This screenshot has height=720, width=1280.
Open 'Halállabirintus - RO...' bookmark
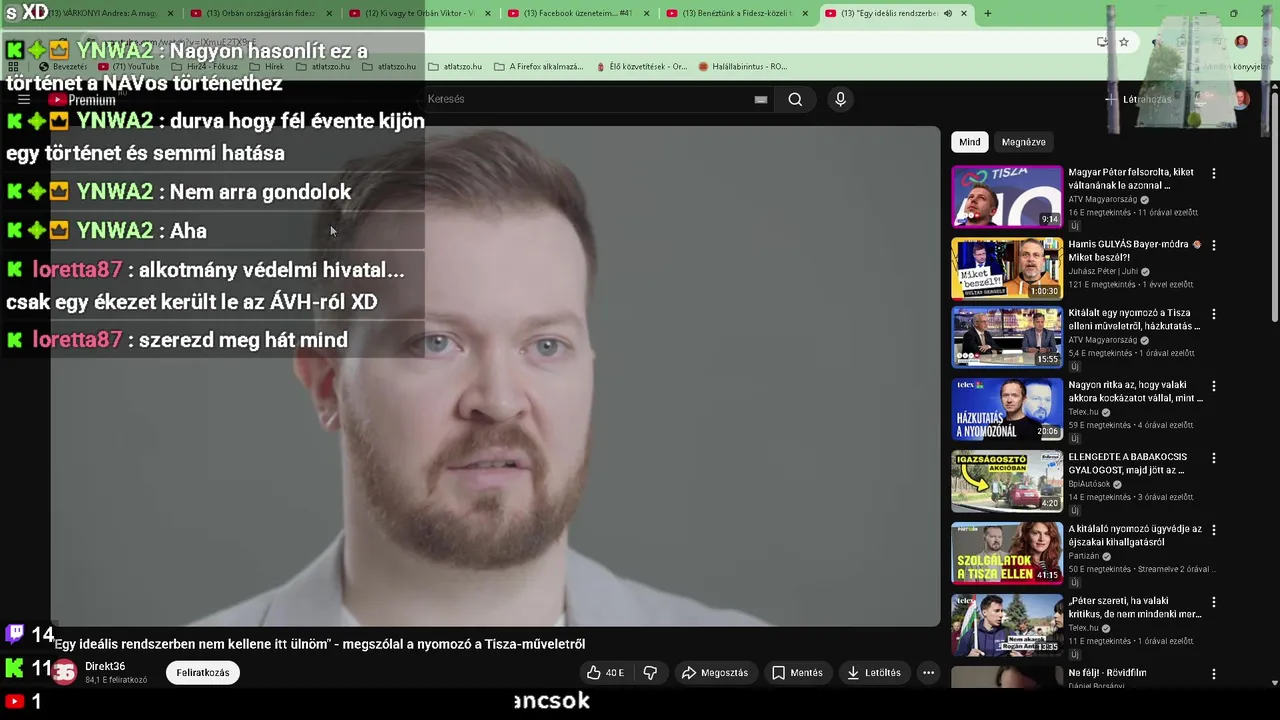tap(743, 67)
